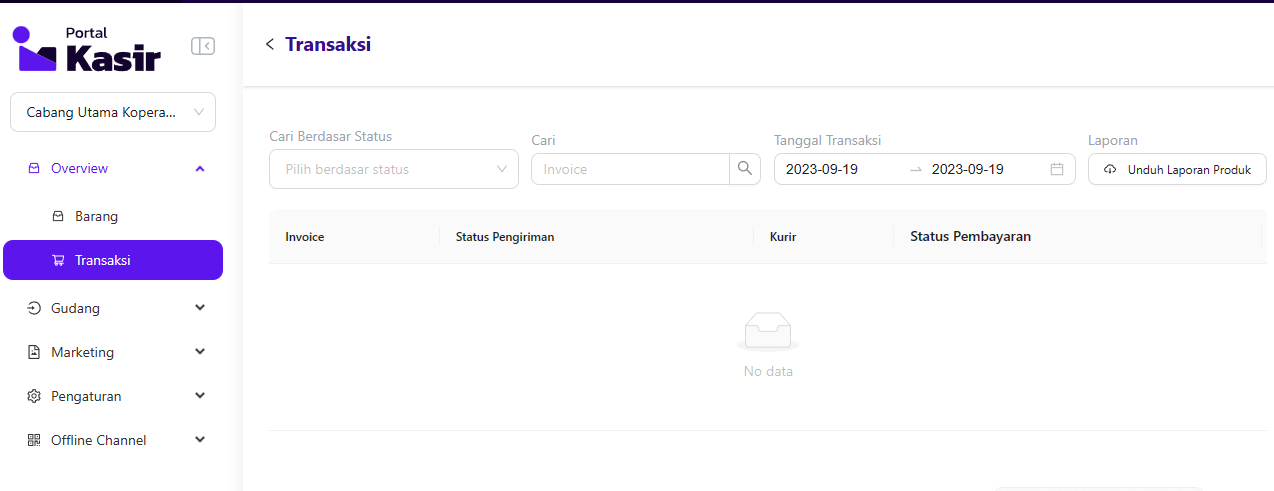Screen dimensions: 1274x491
Task: Click the Portal Kasir logo
Action: 86,49
